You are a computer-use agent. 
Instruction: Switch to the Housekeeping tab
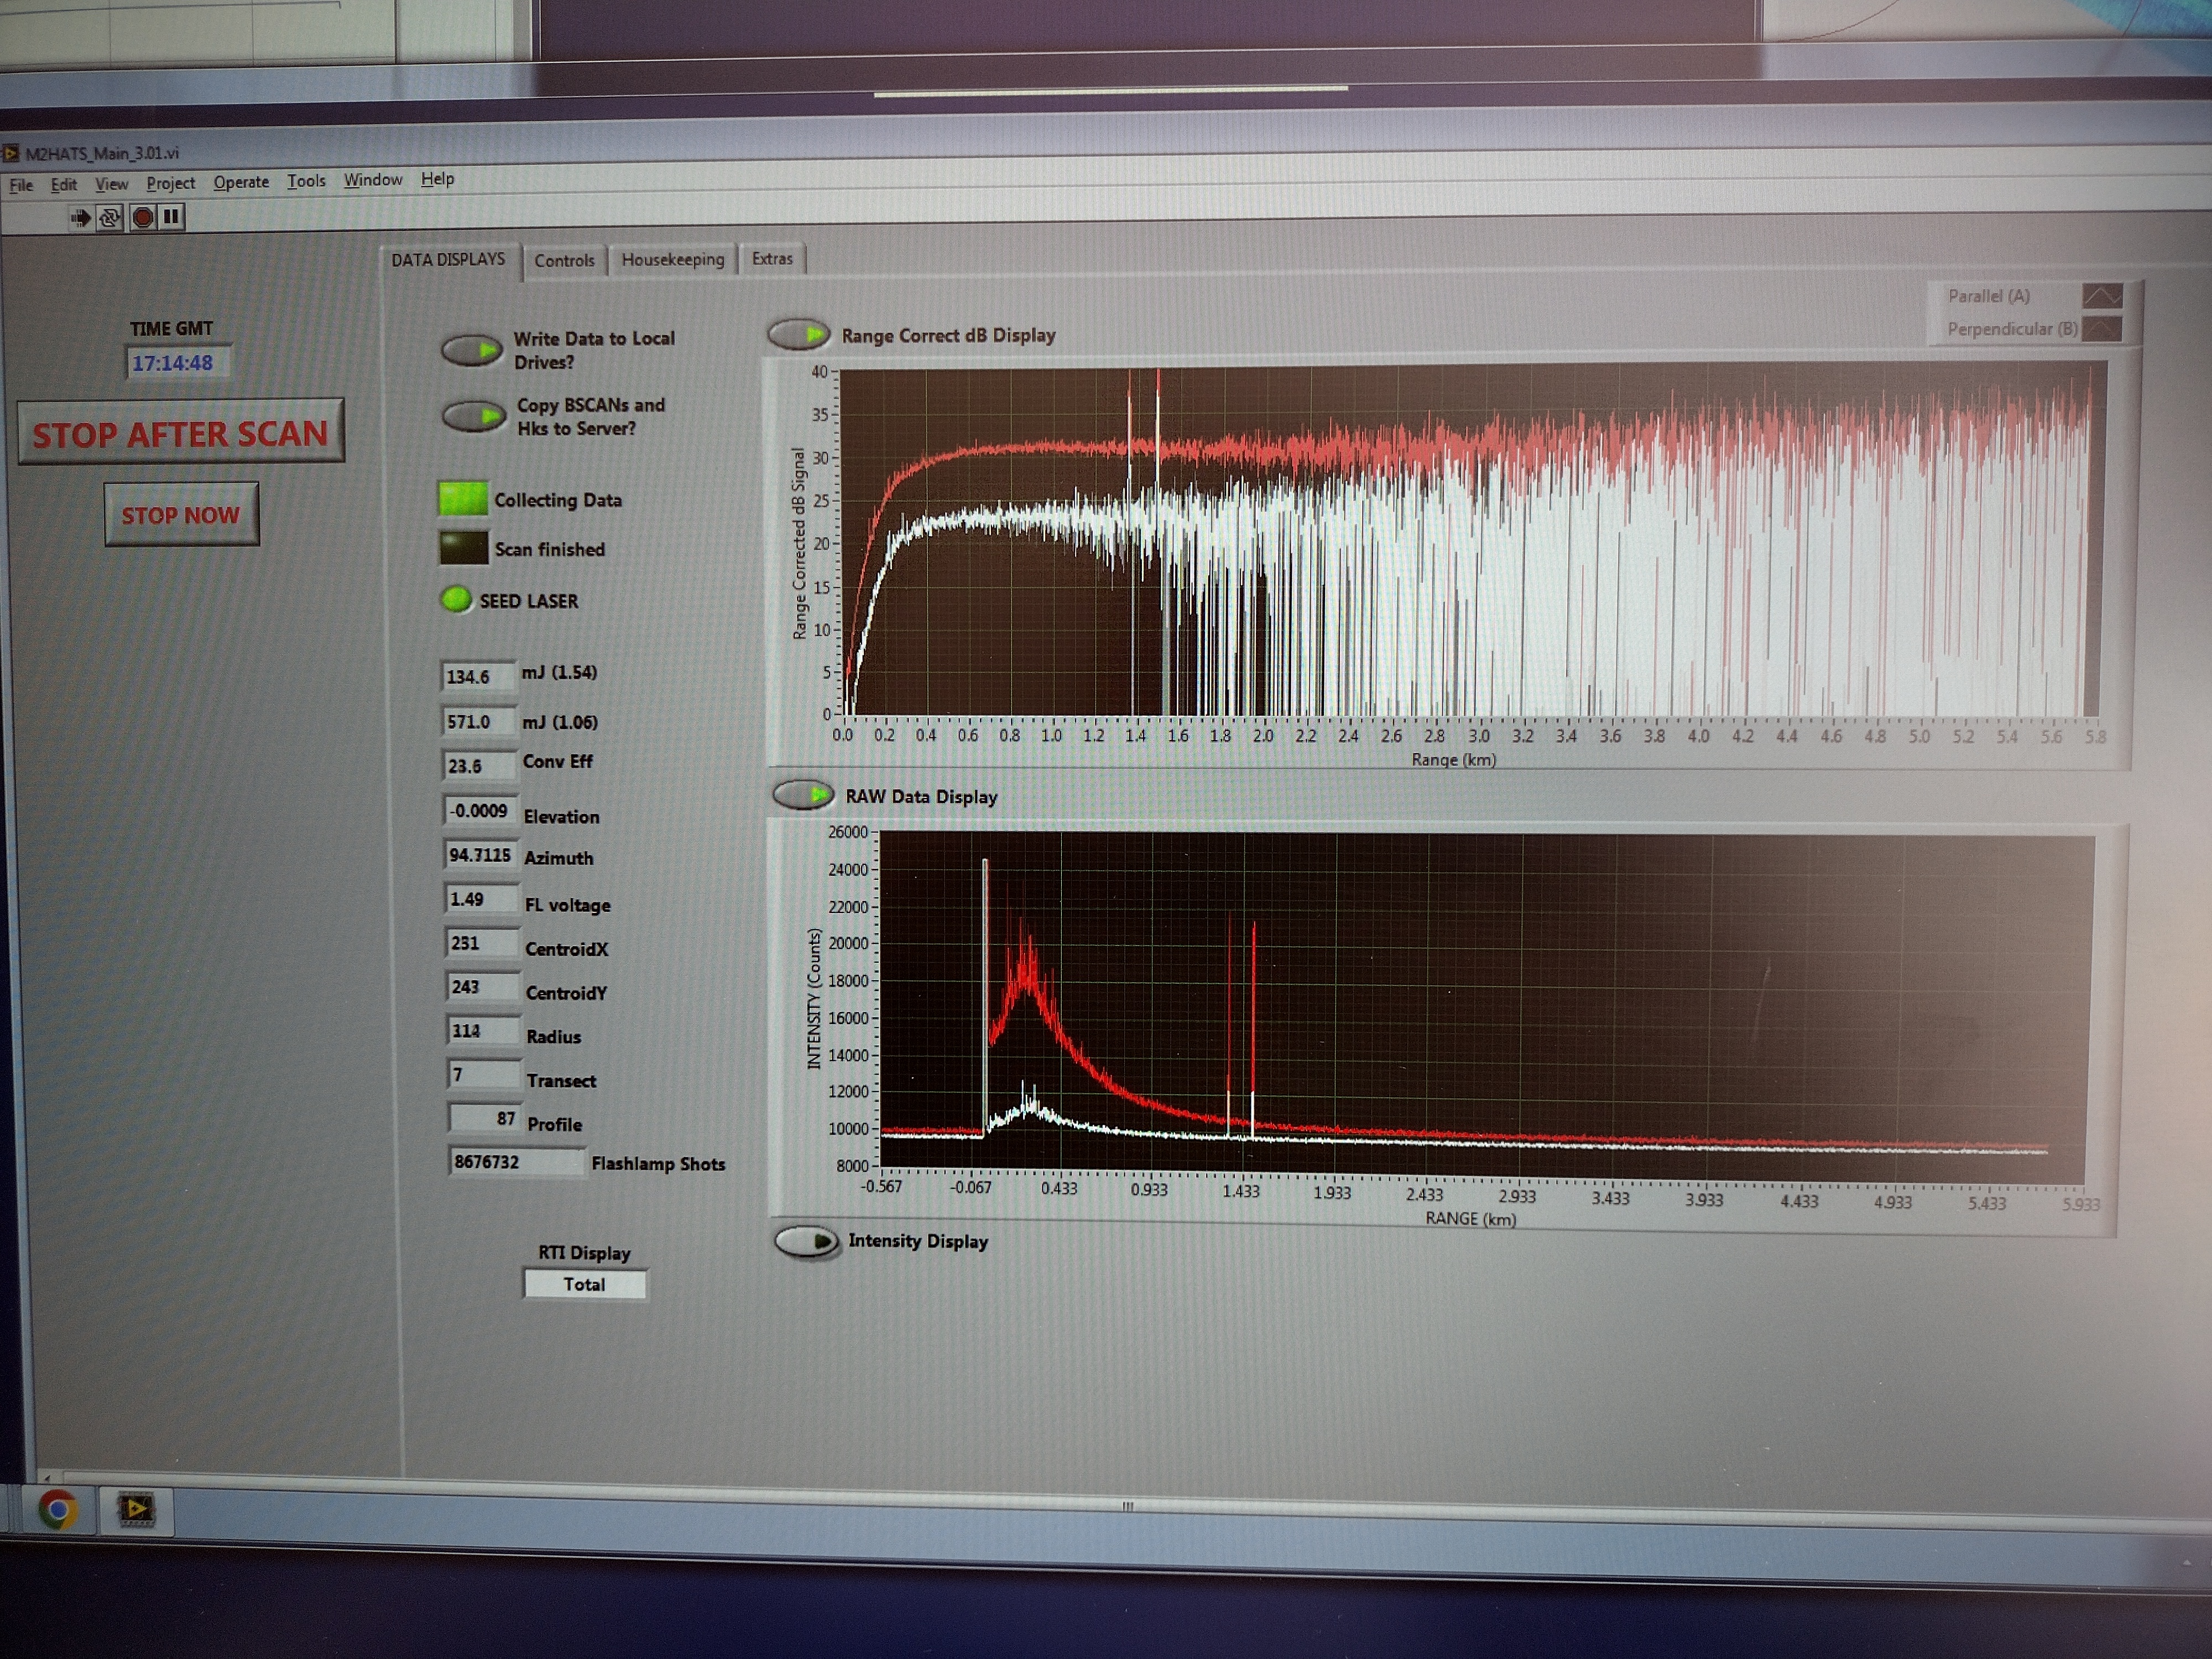click(x=673, y=260)
